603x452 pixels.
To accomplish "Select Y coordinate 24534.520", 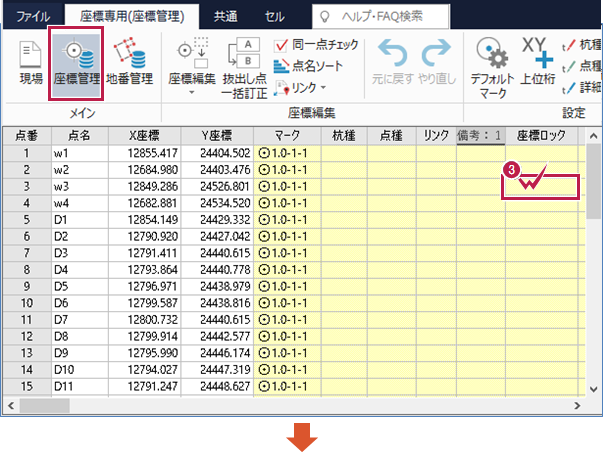I will point(217,203).
